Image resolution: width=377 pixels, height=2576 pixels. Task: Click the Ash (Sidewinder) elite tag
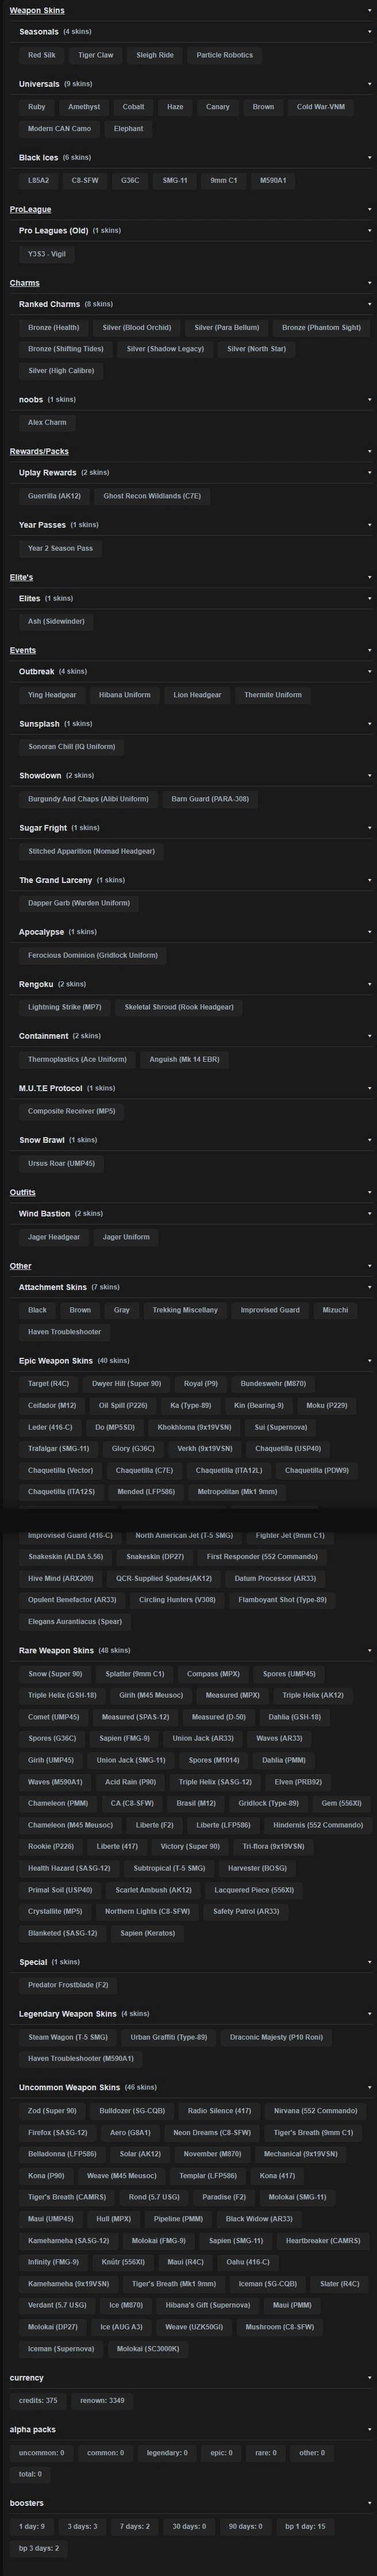[x=56, y=622]
